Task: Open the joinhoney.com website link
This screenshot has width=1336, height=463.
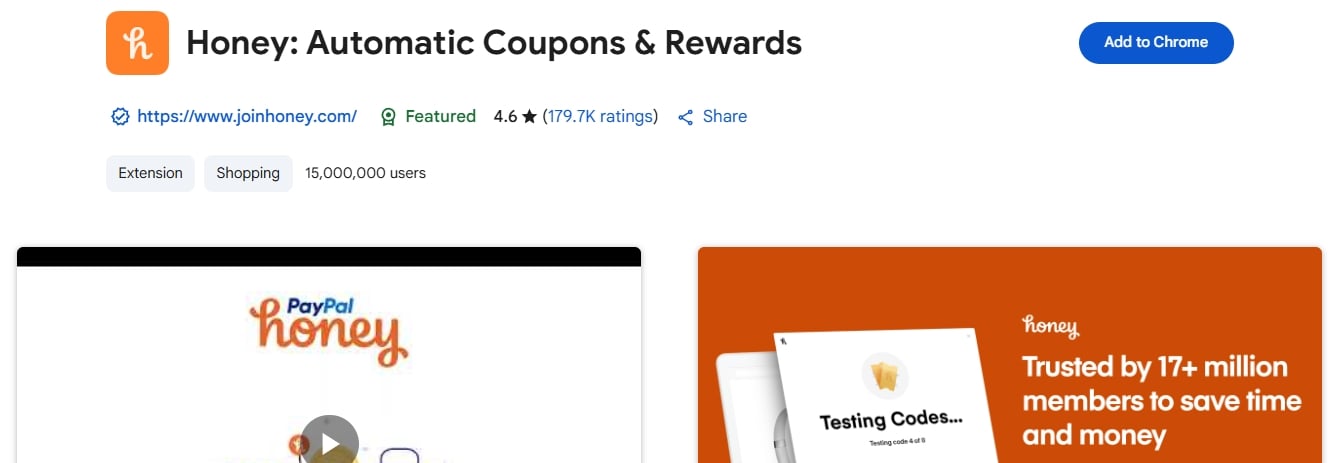Action: [x=247, y=116]
